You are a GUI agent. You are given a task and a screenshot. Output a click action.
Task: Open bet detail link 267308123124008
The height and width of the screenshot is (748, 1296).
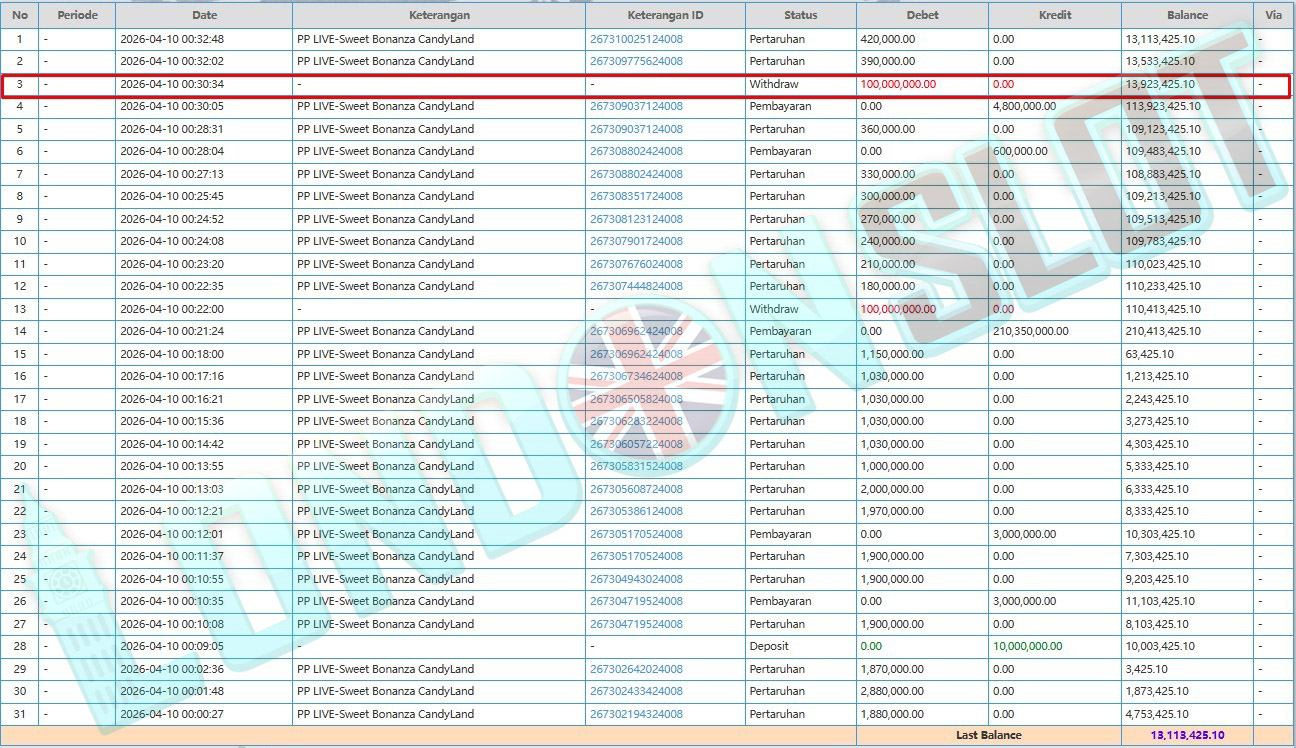636,219
